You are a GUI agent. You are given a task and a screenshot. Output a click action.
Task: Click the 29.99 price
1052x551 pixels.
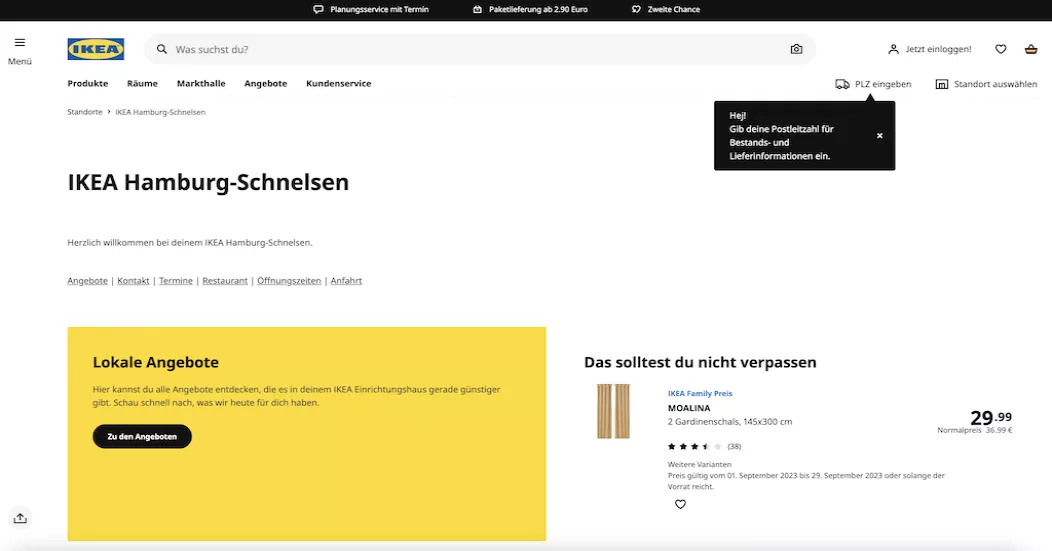(x=991, y=417)
